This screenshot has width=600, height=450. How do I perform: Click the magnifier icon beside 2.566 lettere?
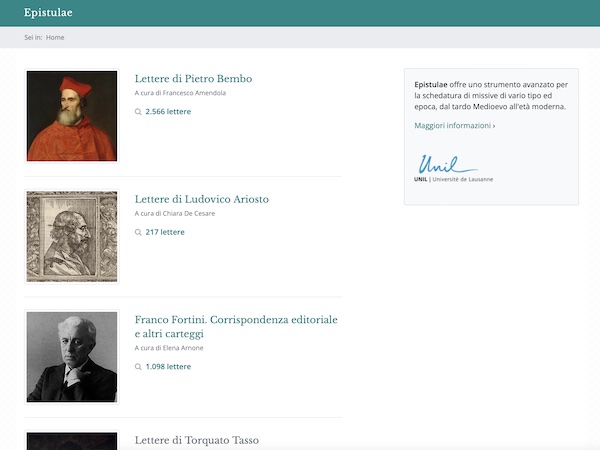click(138, 112)
